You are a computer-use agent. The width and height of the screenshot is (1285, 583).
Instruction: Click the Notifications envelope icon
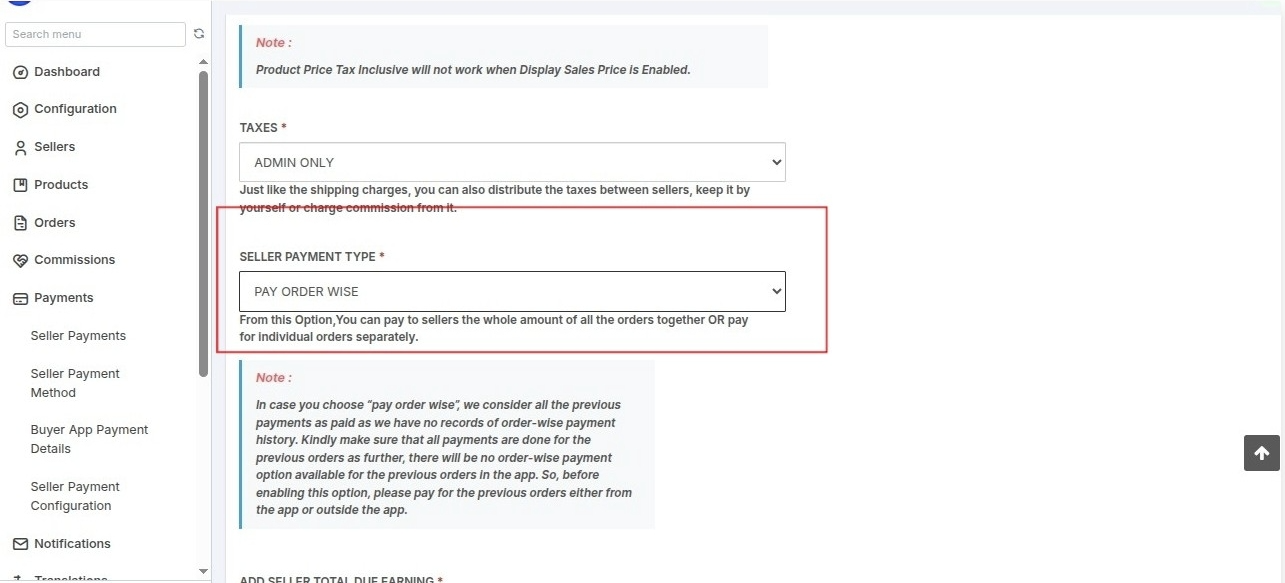coord(20,544)
